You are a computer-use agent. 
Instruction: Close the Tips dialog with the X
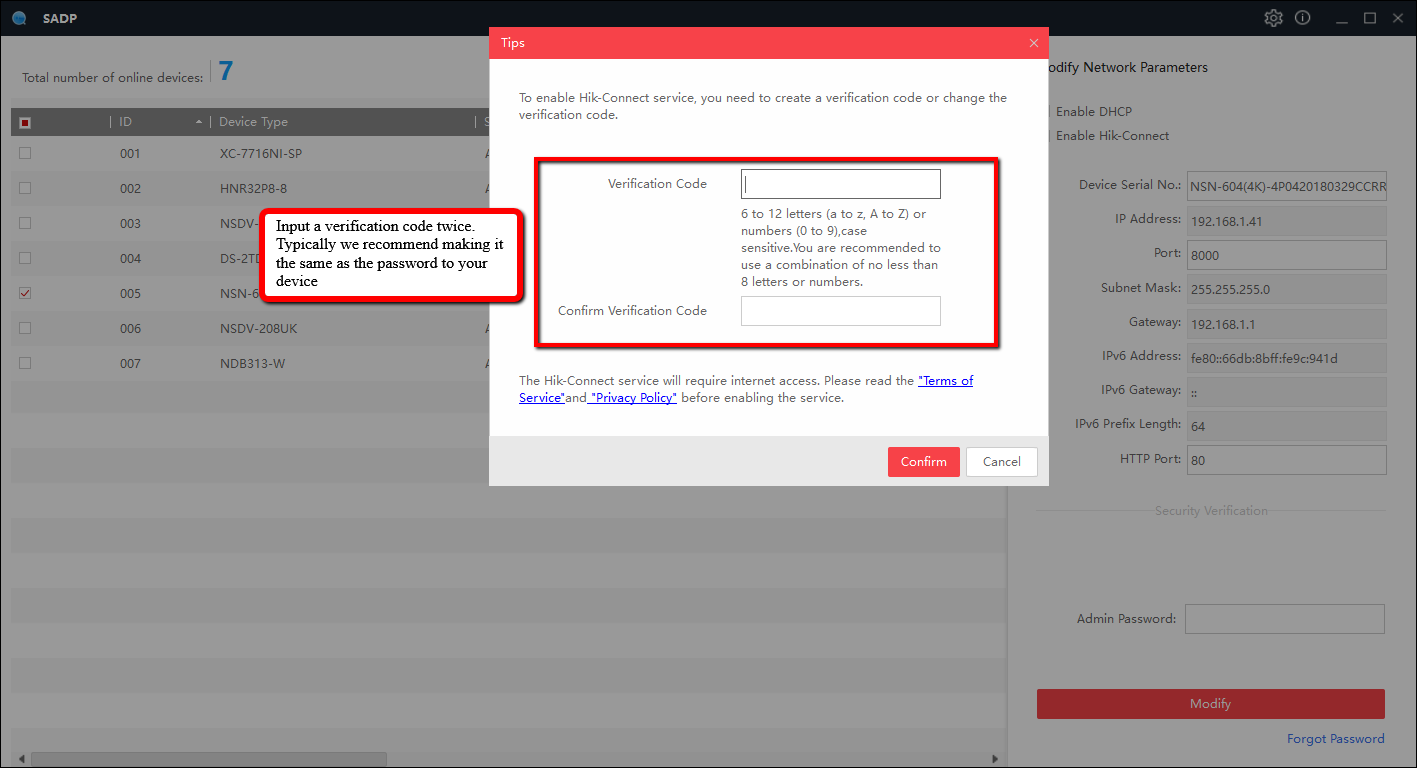(1034, 43)
